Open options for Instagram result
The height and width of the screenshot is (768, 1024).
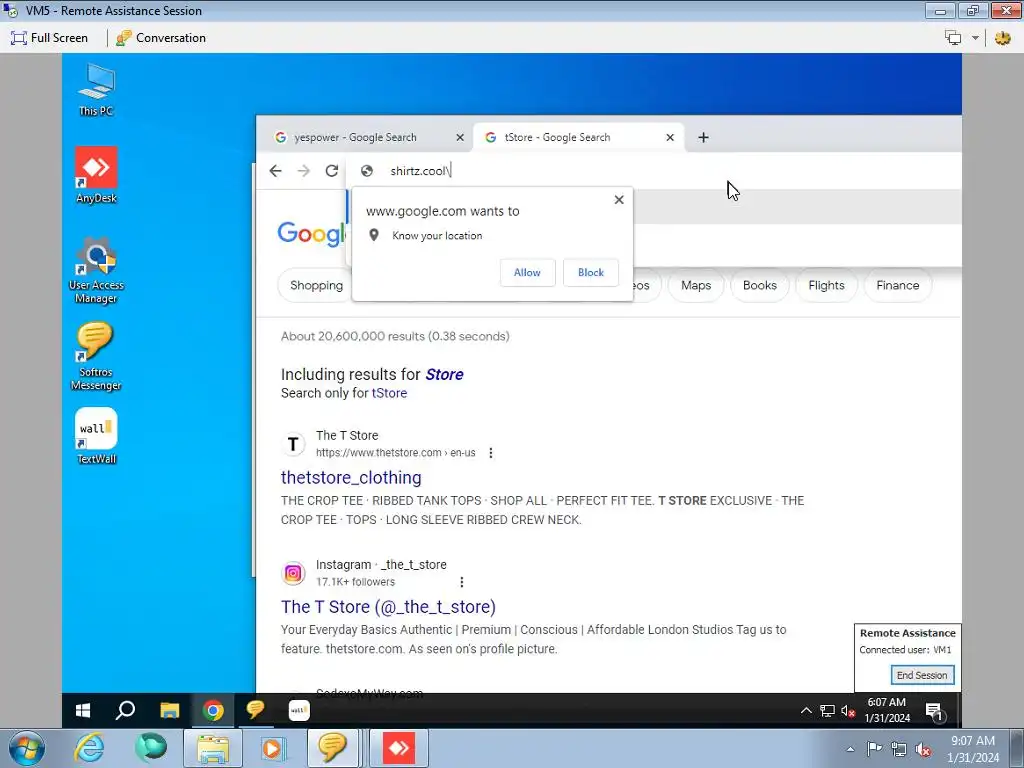462,582
